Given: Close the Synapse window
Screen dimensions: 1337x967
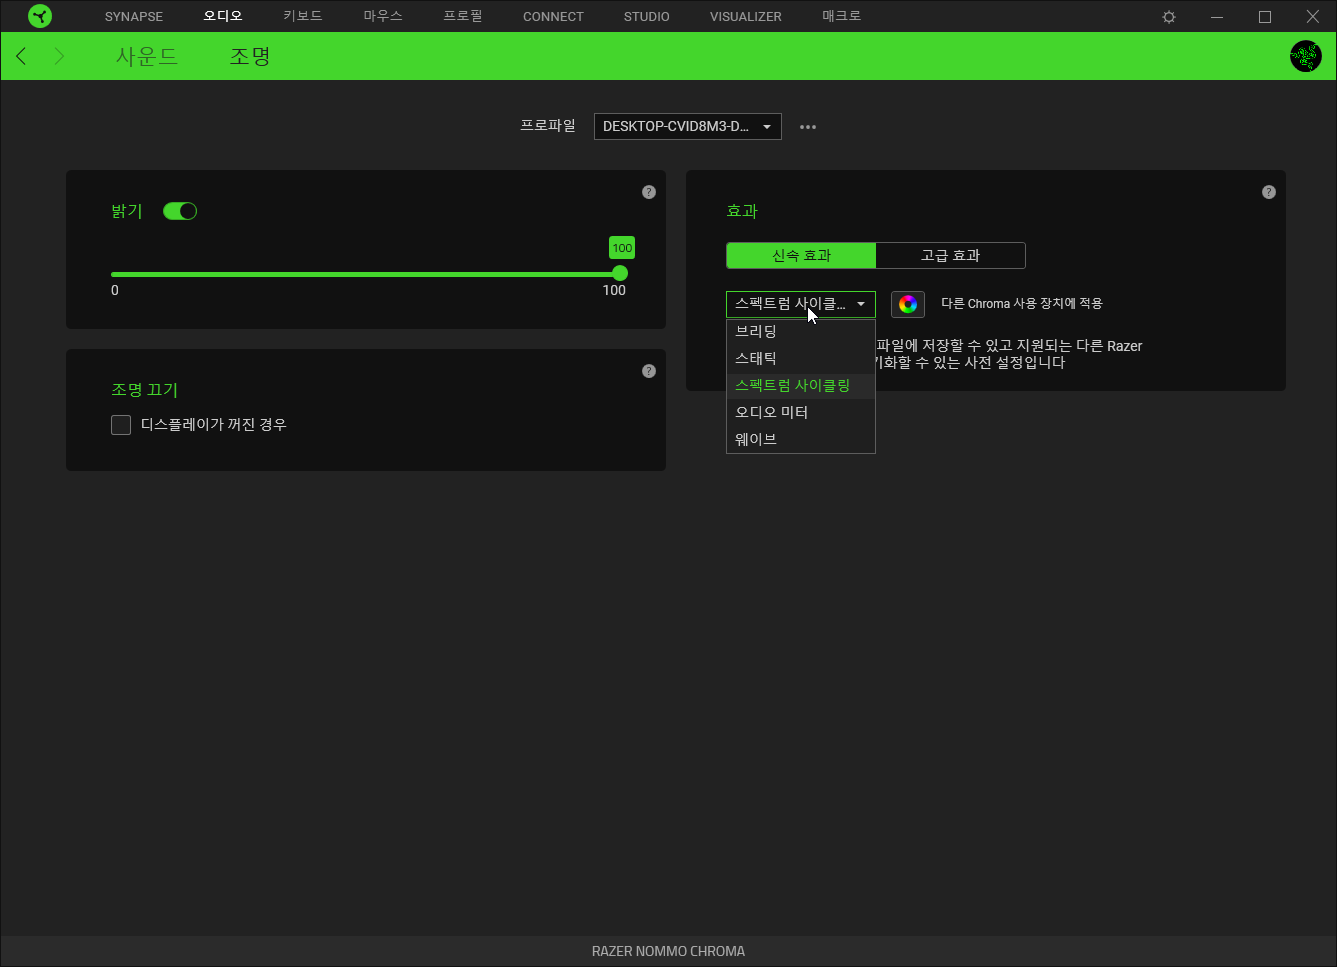Looking at the screenshot, I should coord(1313,17).
